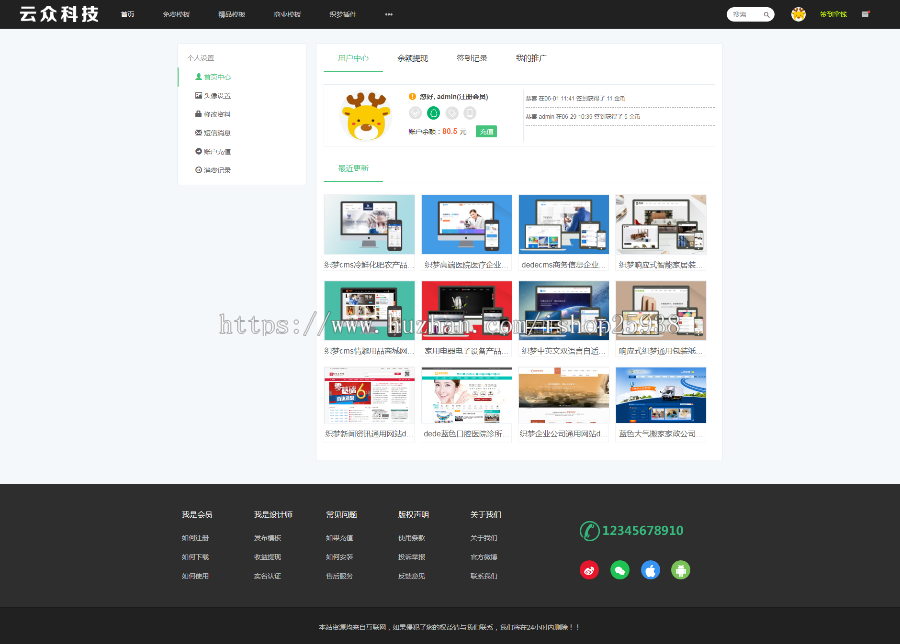Click the phone number 12345678910
This screenshot has width=900, height=644.
coord(642,531)
